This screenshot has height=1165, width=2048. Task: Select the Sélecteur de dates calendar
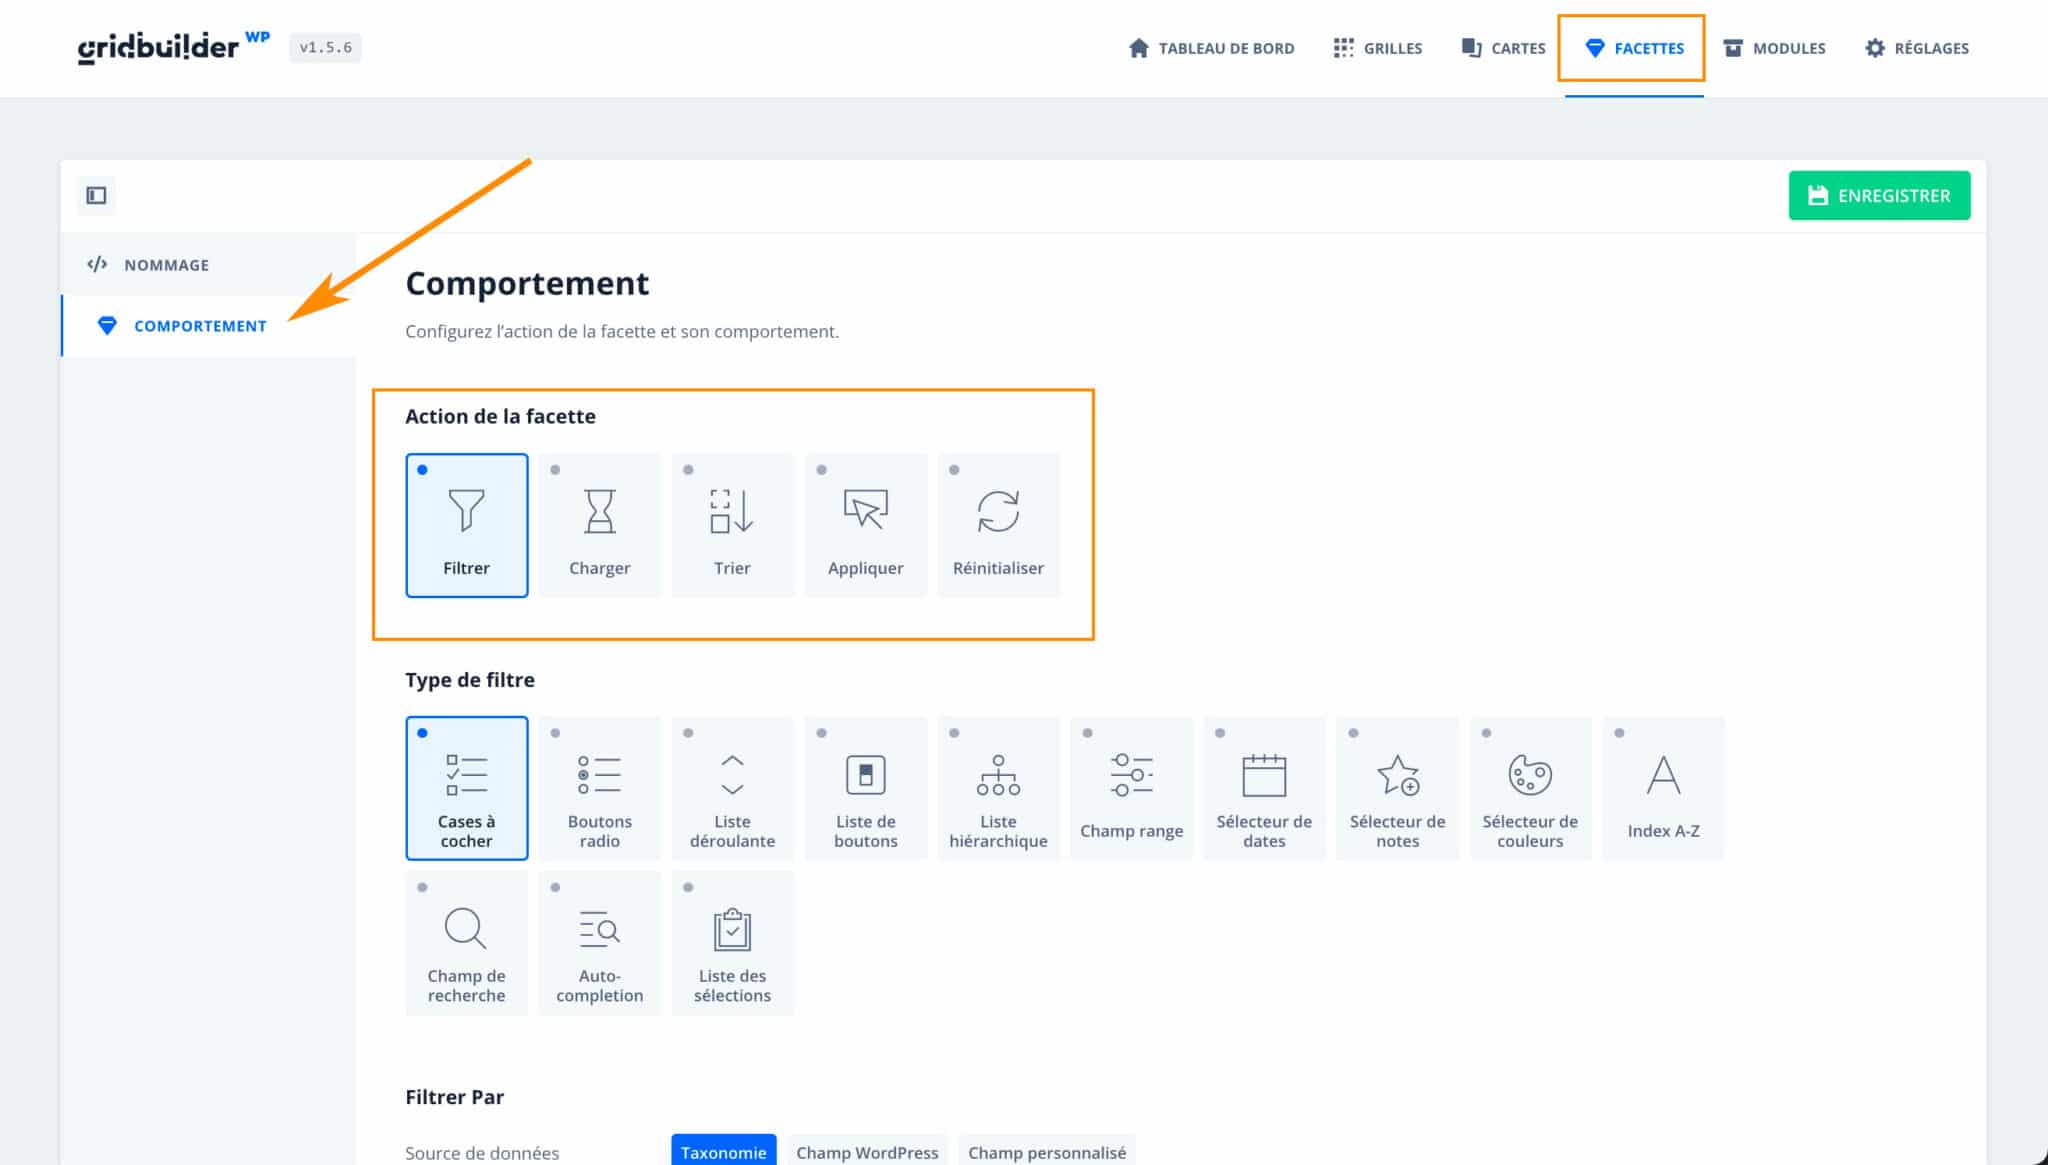coord(1264,788)
